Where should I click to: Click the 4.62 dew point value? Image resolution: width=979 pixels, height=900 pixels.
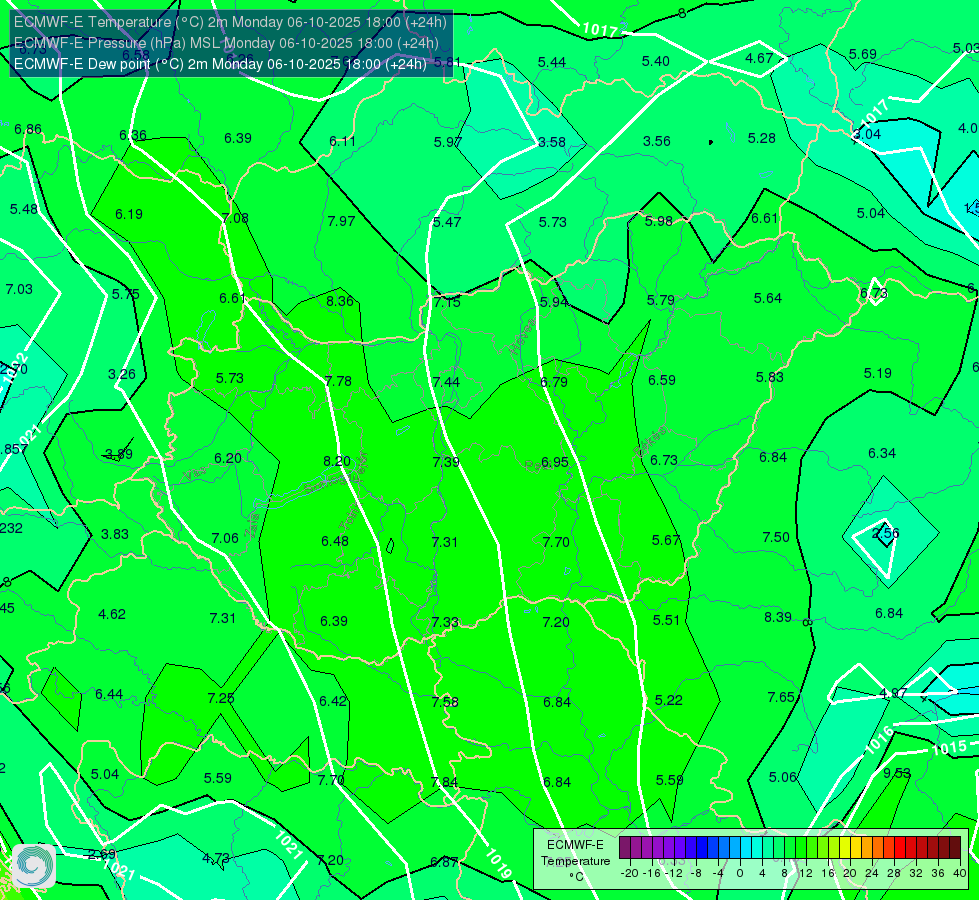[112, 614]
